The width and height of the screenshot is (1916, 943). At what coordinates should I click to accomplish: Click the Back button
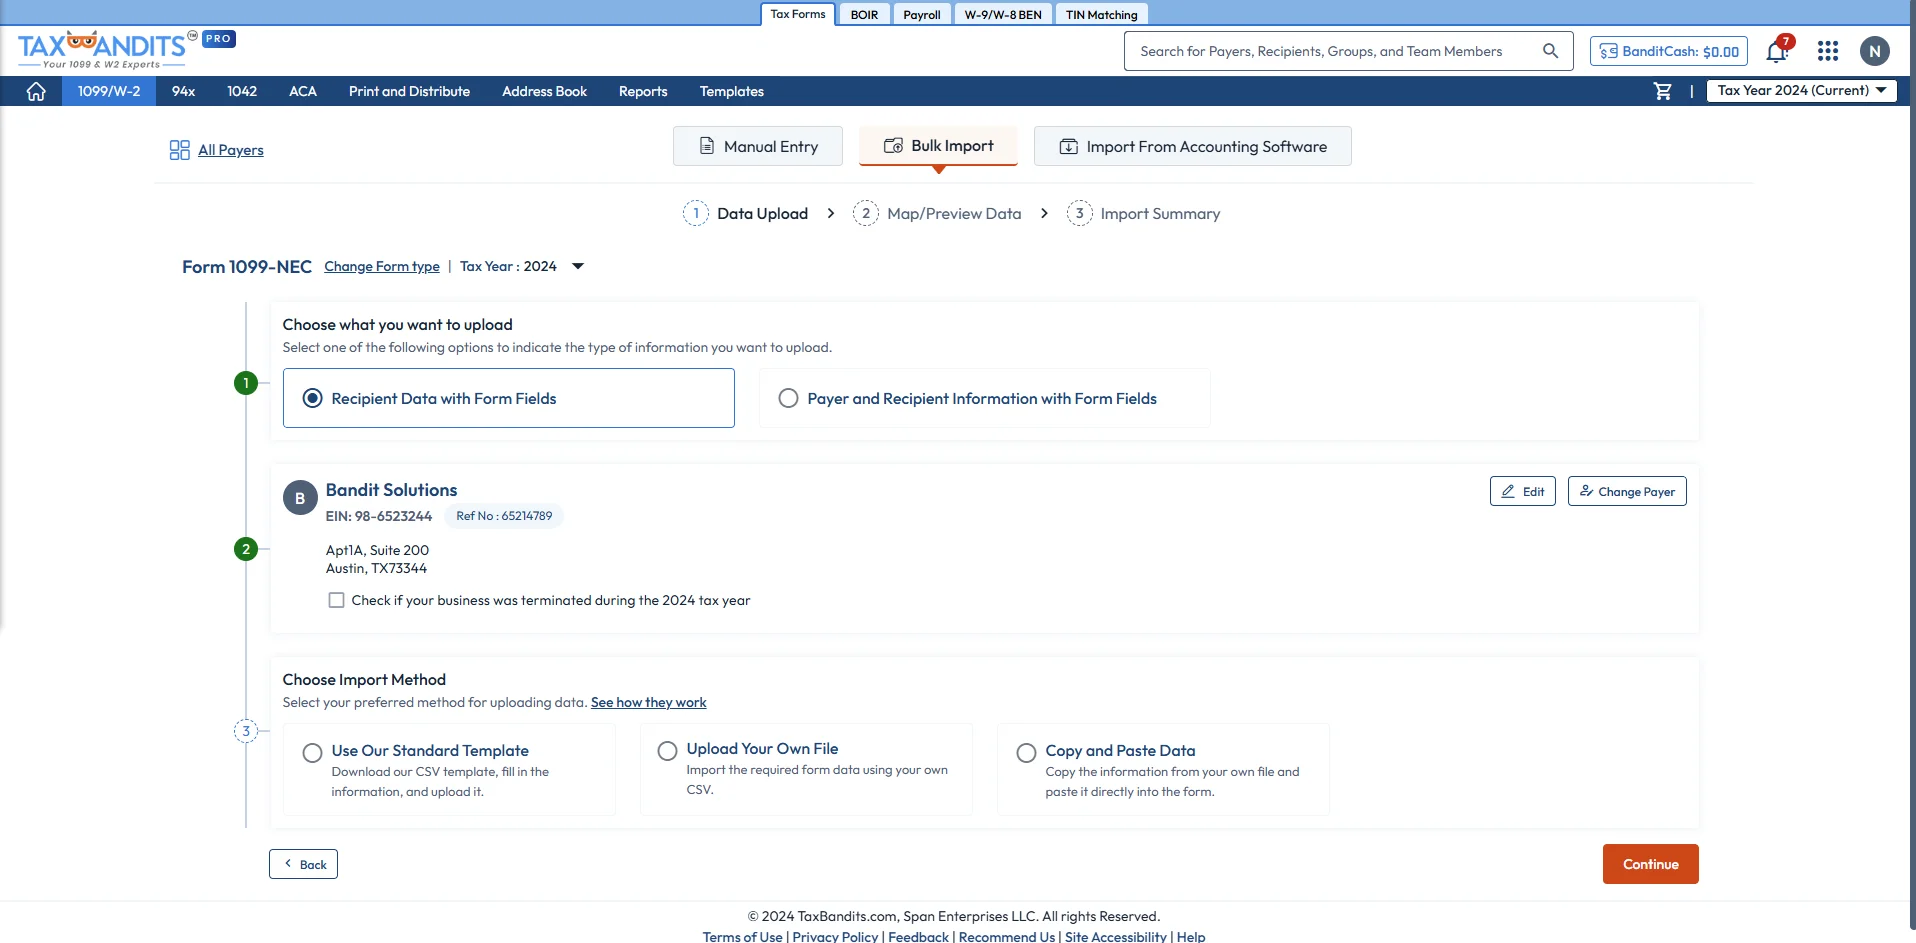tap(303, 864)
